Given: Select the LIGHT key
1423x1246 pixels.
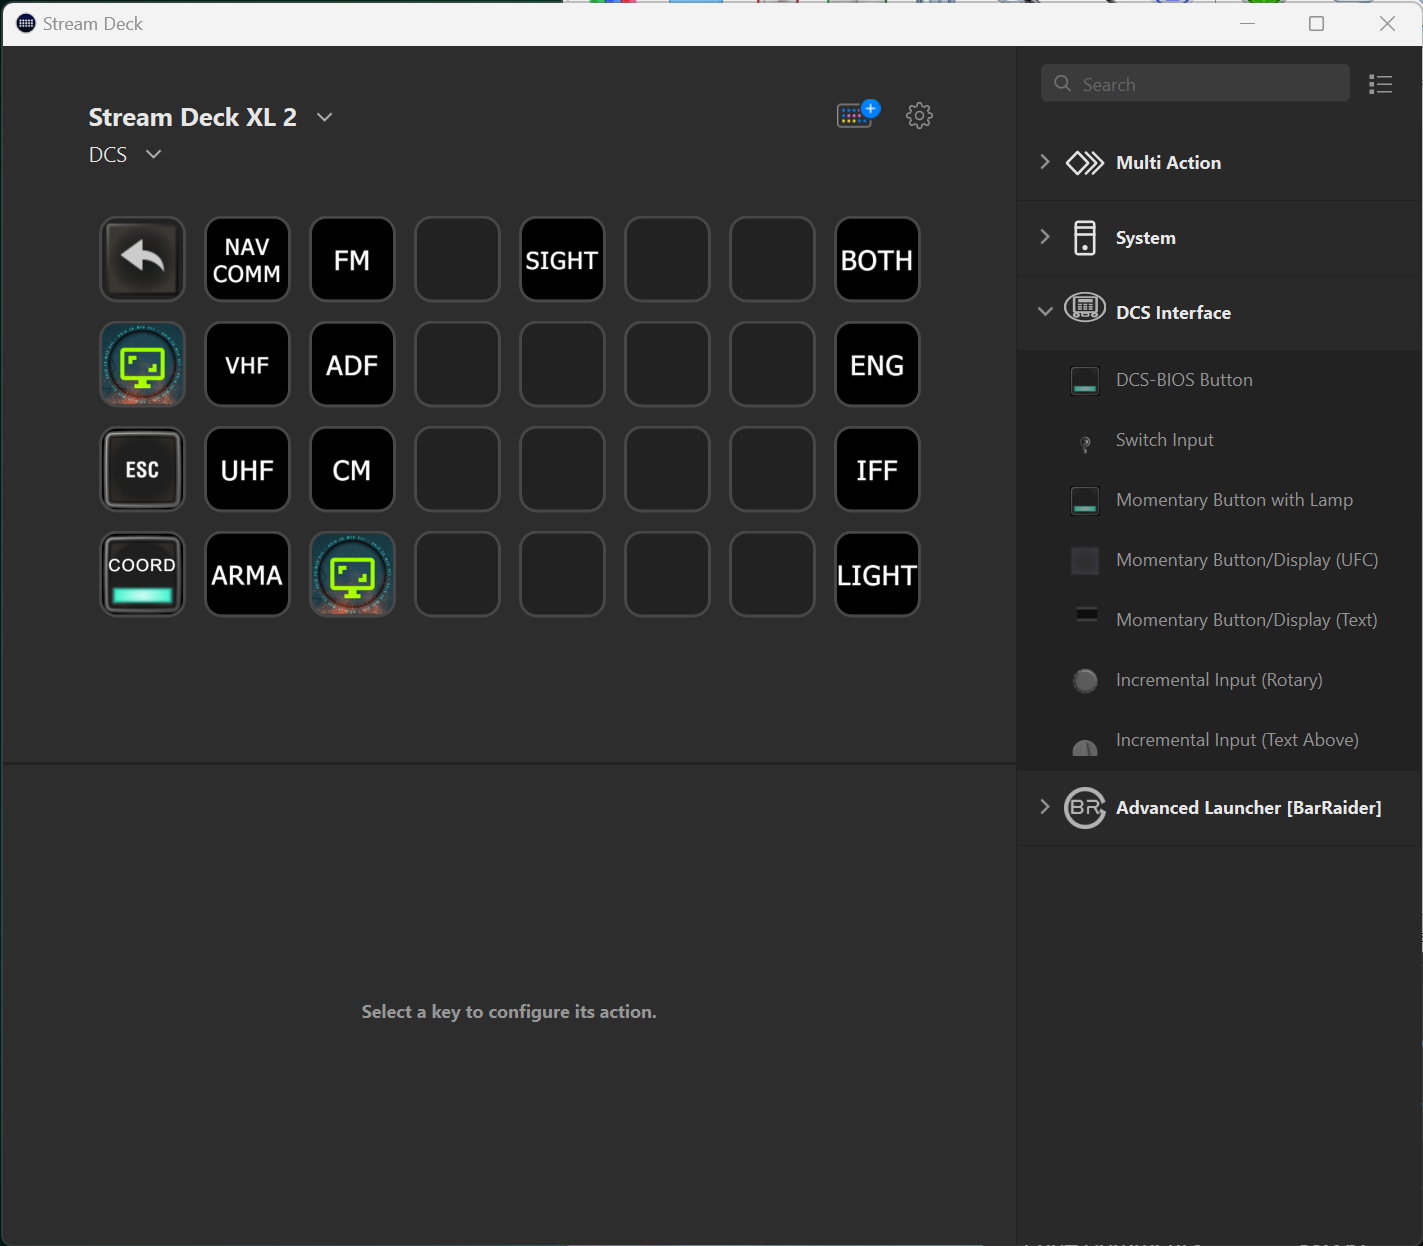Looking at the screenshot, I should [877, 574].
